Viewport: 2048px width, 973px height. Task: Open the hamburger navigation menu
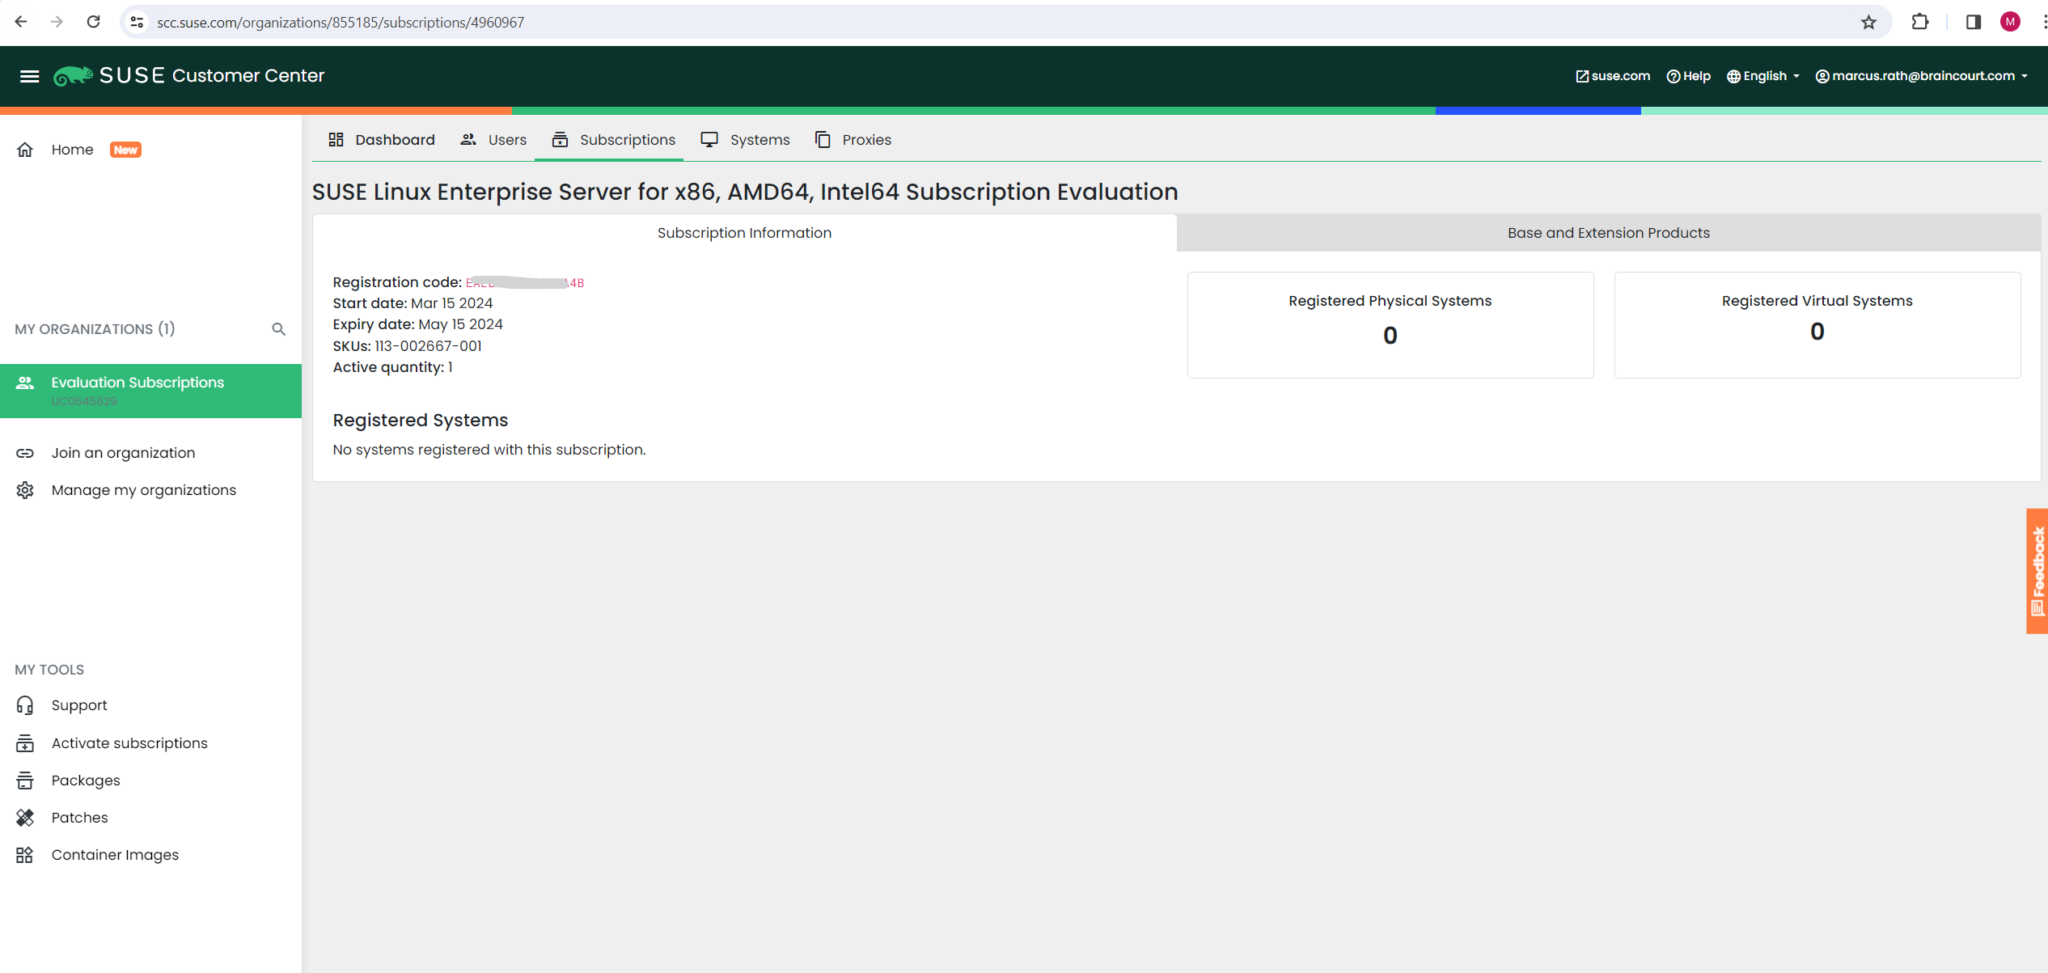tap(29, 75)
